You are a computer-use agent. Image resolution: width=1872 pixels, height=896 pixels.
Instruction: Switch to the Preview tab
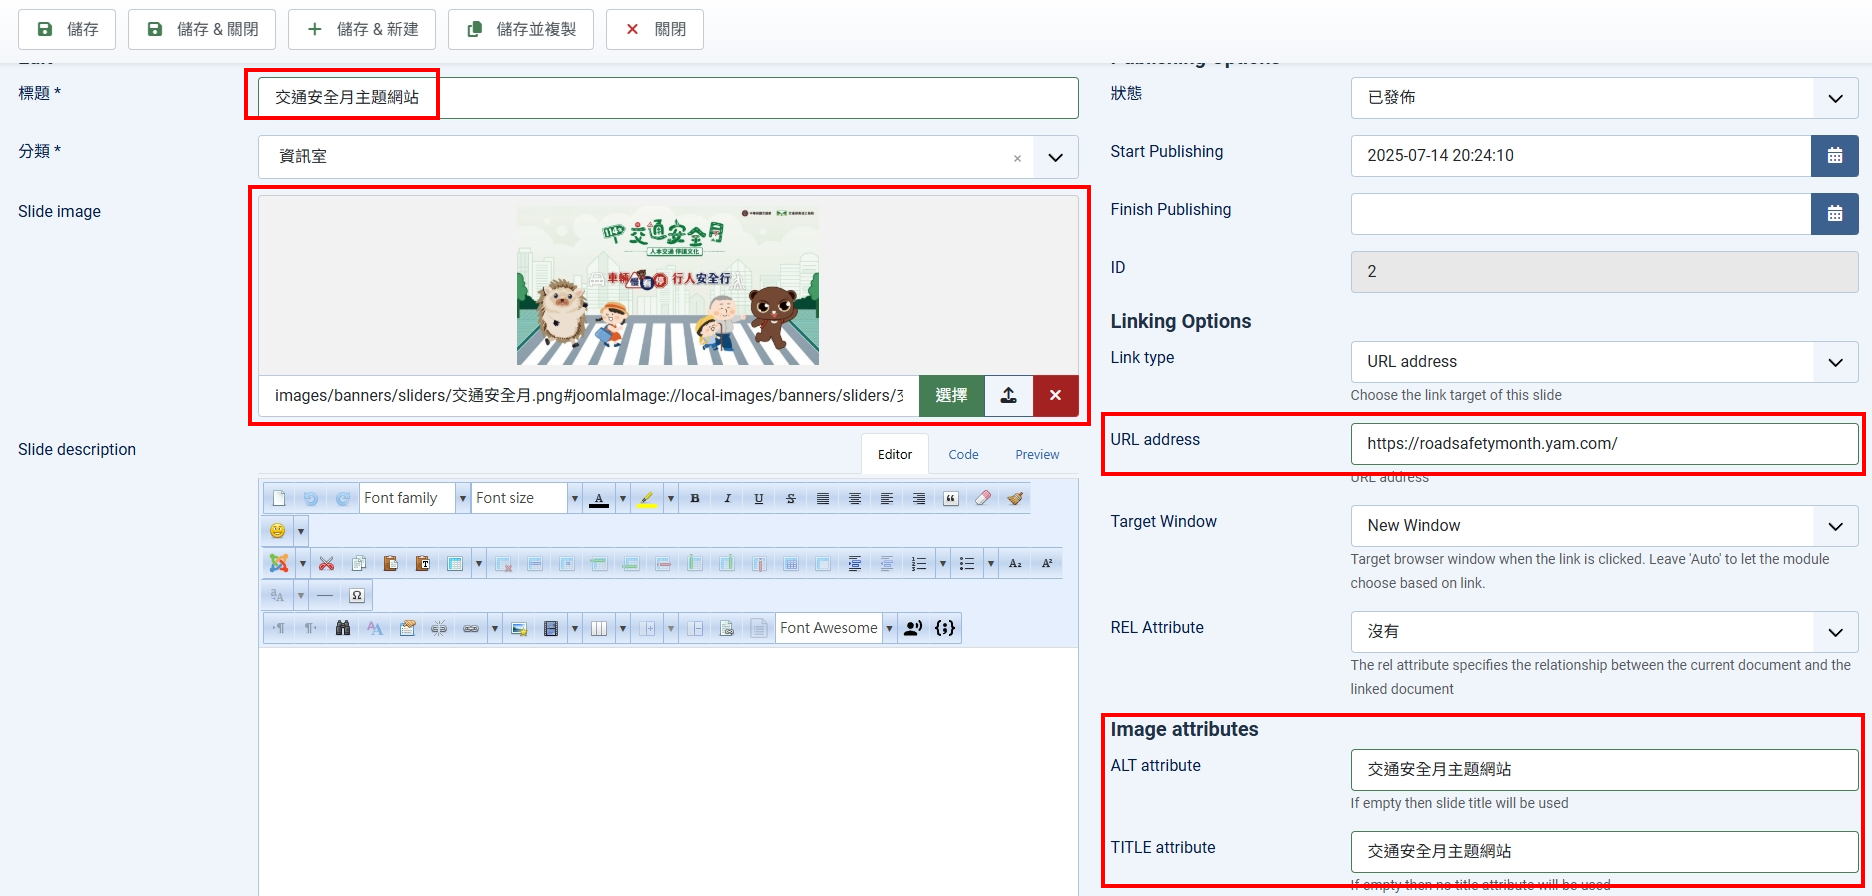click(x=1037, y=454)
